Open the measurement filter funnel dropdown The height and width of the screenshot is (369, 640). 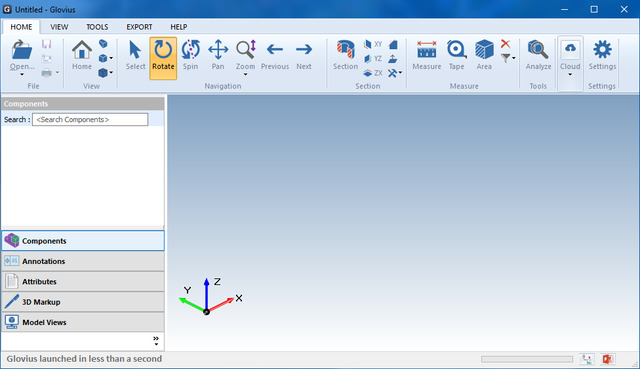click(x=508, y=58)
